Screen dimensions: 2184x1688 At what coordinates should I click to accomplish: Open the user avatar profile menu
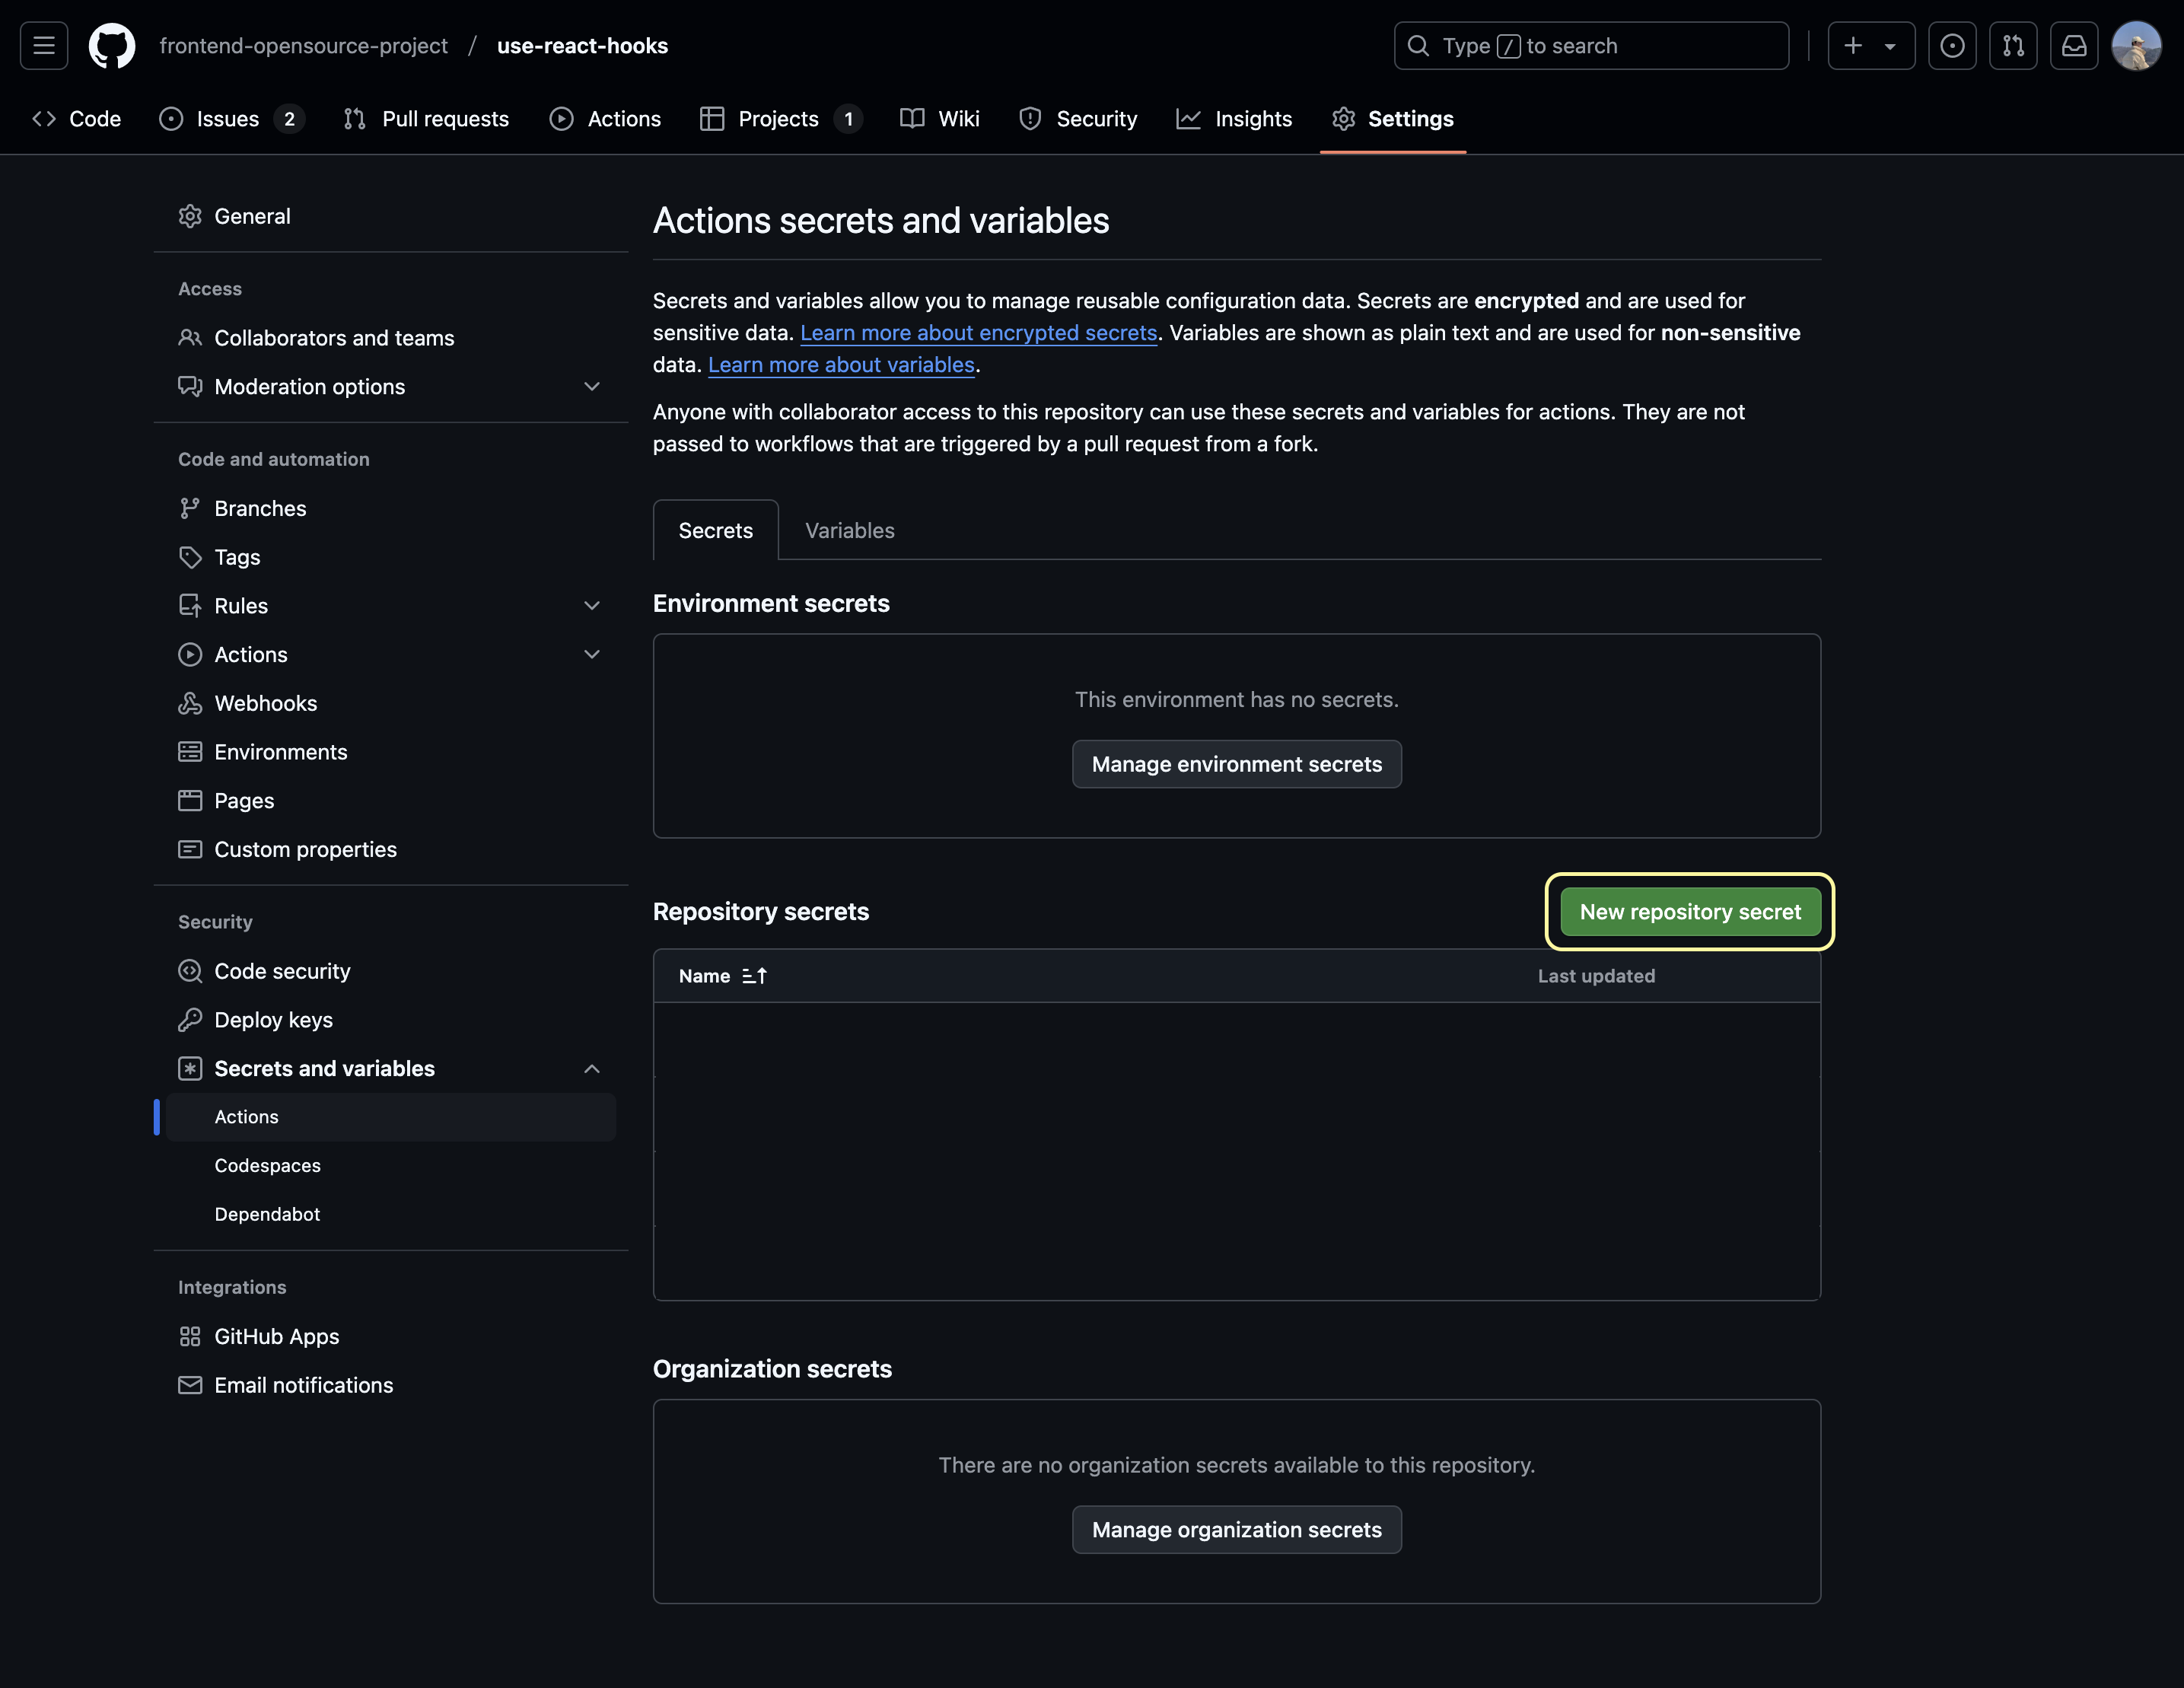2136,46
